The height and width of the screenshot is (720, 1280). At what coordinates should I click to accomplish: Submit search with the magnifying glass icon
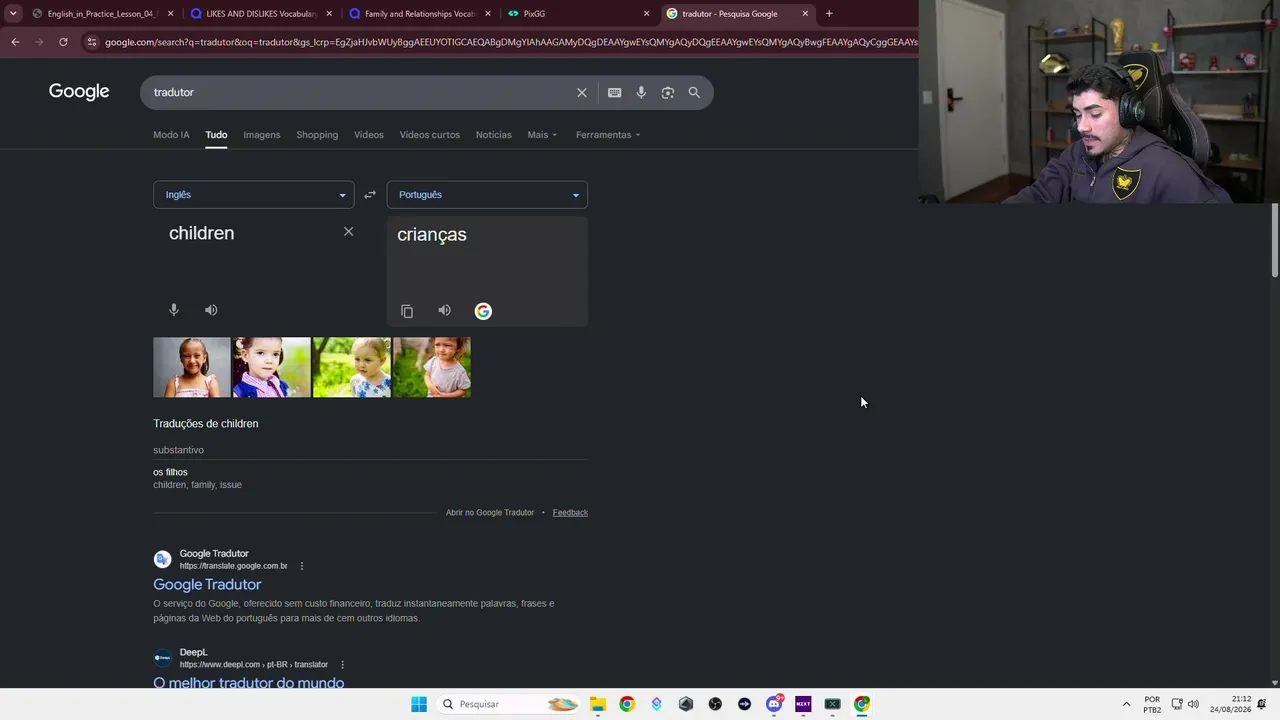coord(694,92)
